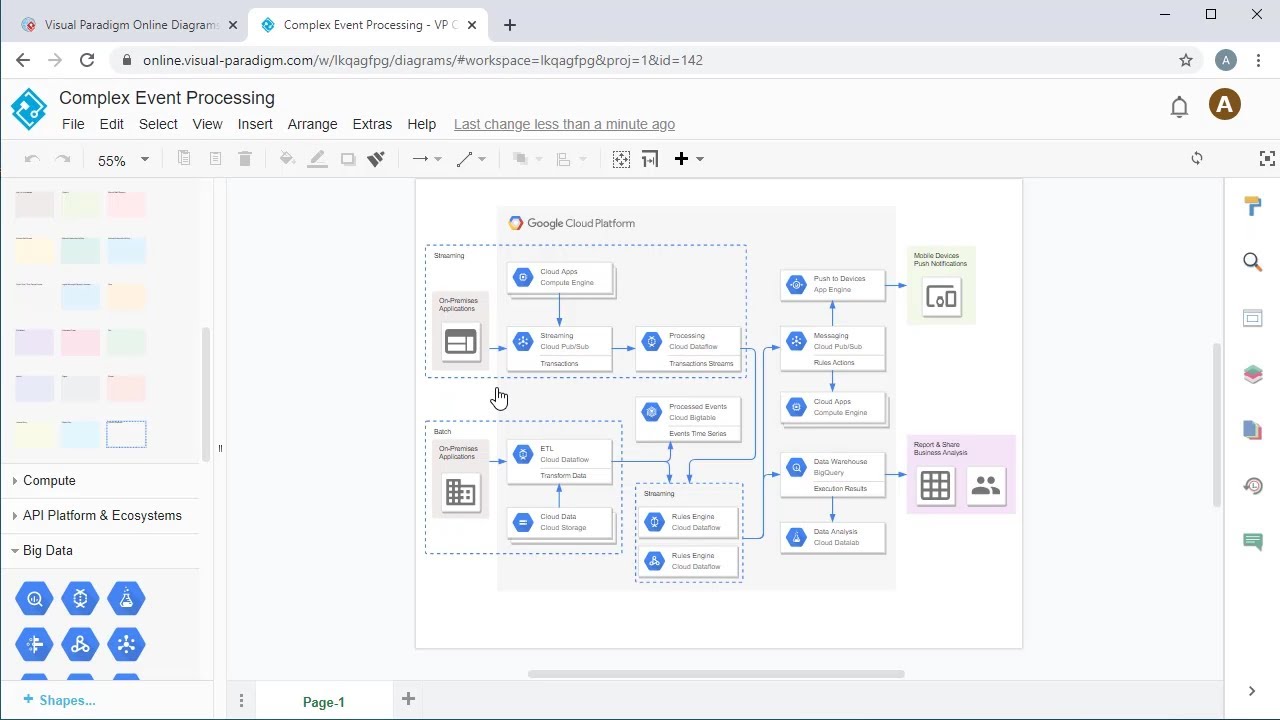Open the pages icon in the right sidebar
1280x720 pixels.
coord(1253,430)
